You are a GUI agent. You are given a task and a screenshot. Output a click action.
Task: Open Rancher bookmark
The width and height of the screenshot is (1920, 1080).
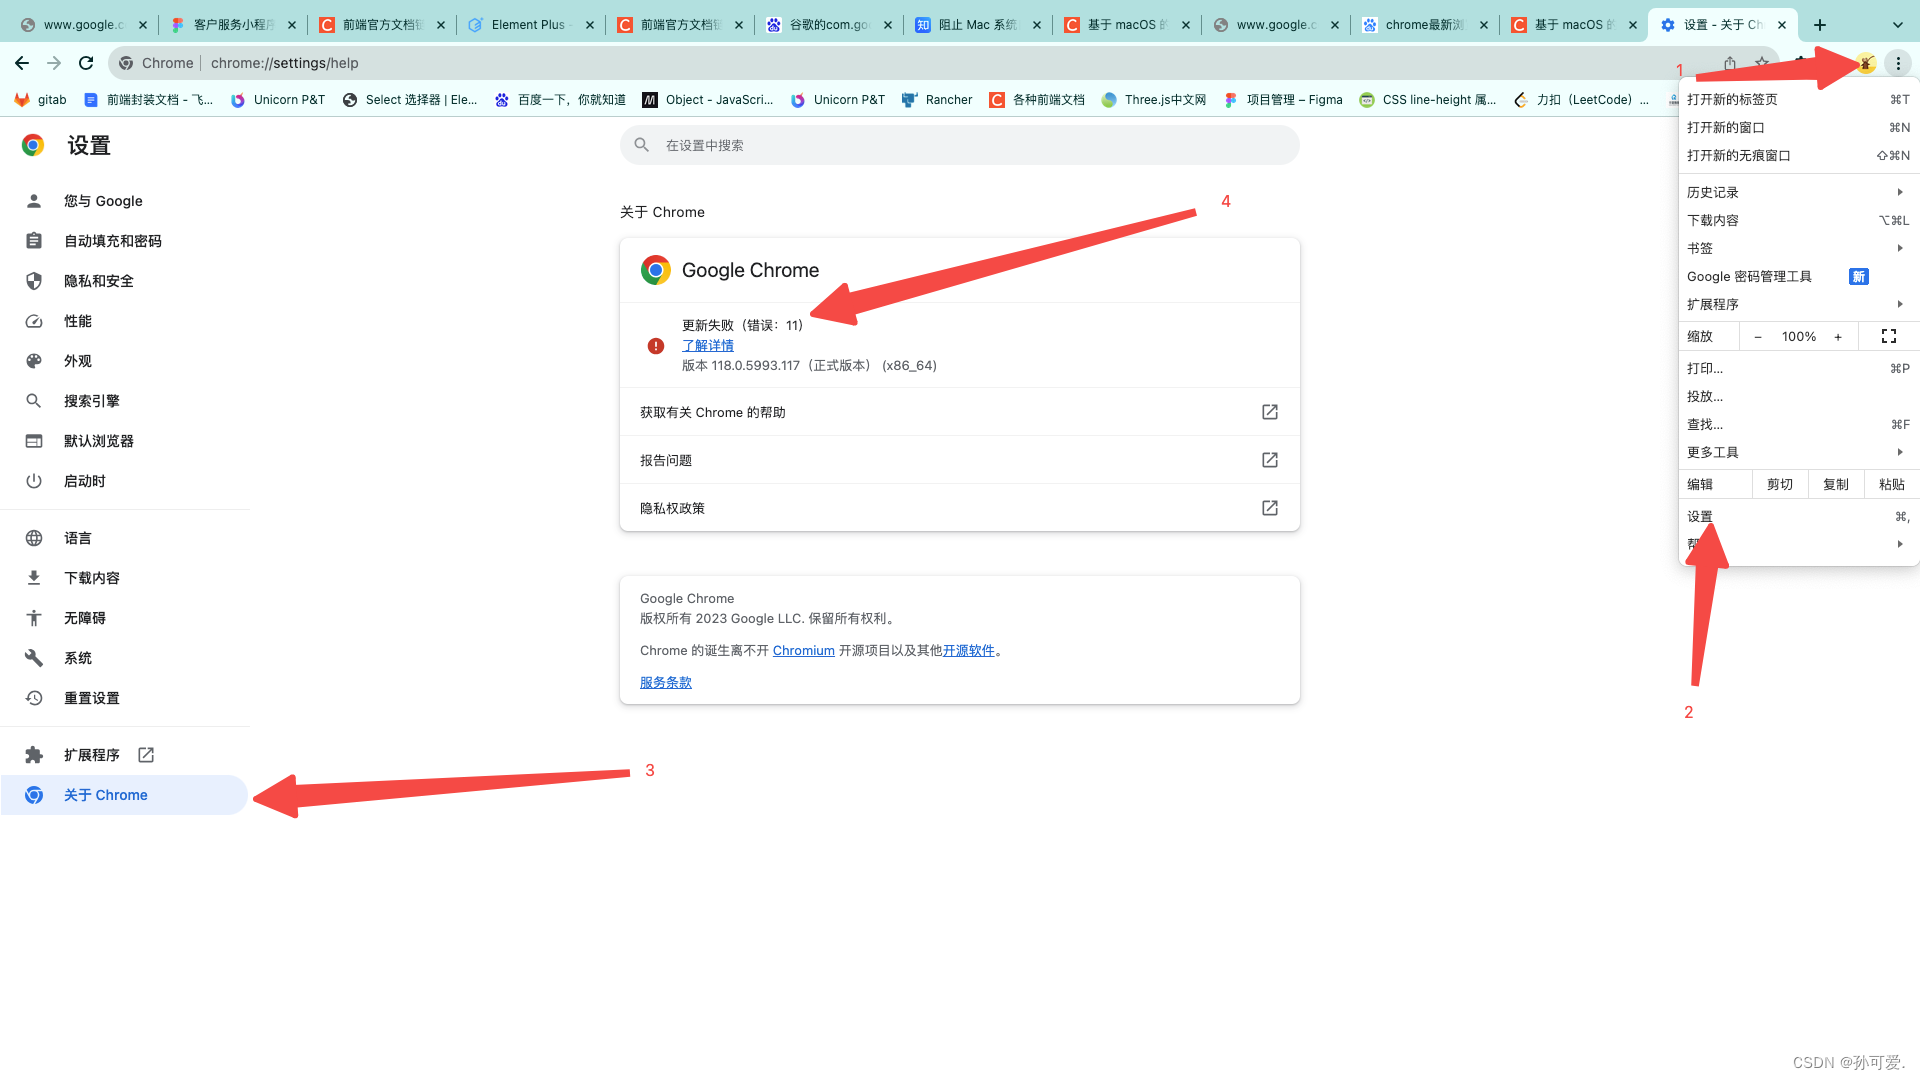pyautogui.click(x=937, y=100)
